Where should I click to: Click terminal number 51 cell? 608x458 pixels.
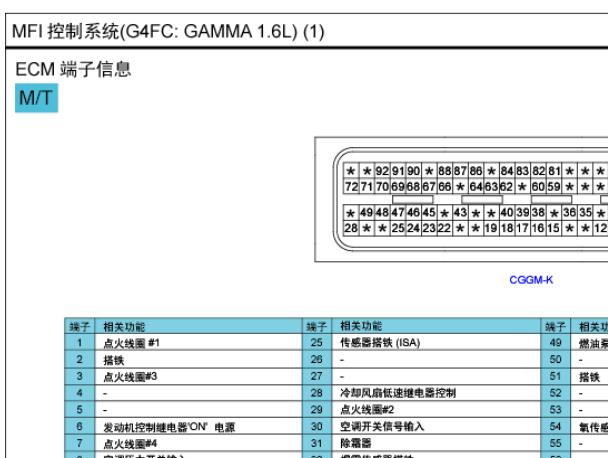555,376
